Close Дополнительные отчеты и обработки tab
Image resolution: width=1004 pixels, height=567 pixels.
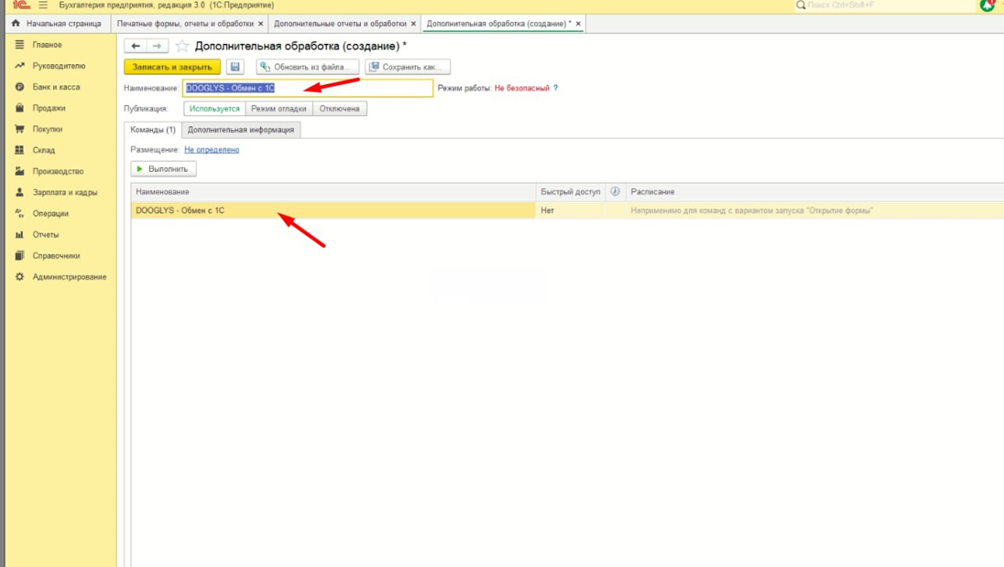point(413,24)
